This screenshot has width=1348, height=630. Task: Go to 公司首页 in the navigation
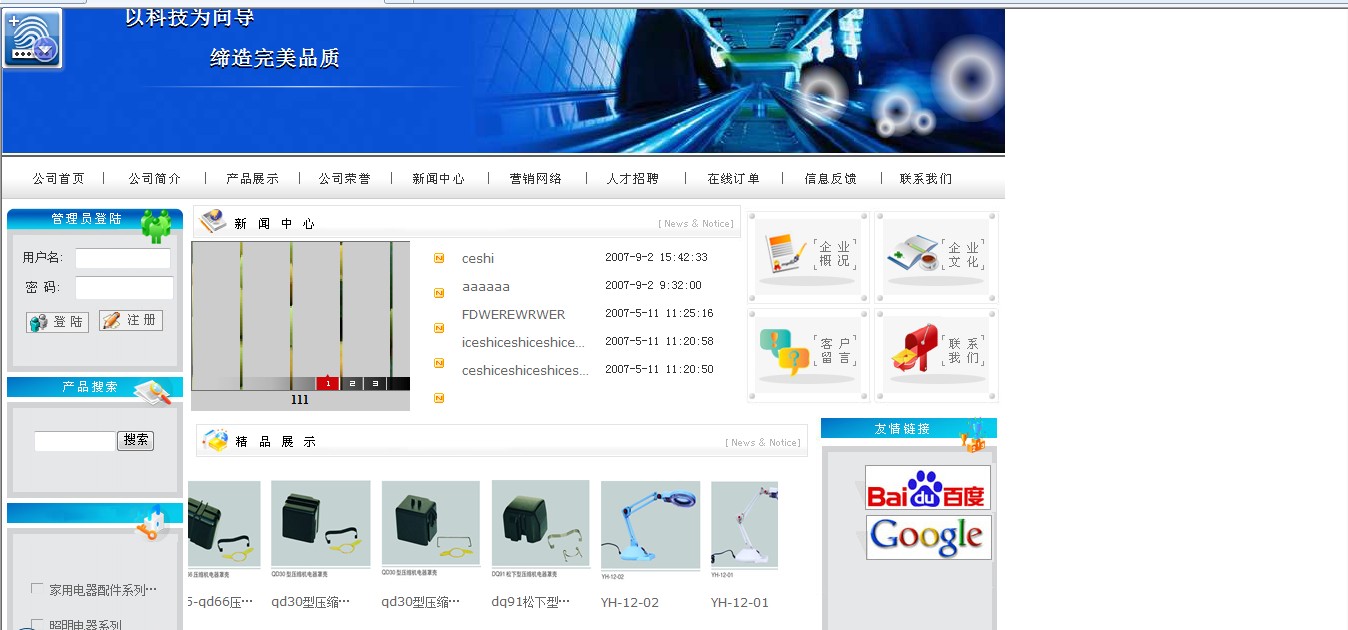58,179
